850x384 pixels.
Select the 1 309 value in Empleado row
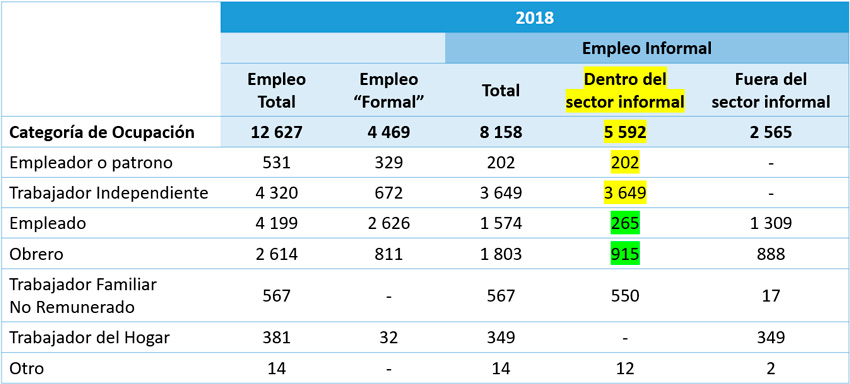point(770,223)
